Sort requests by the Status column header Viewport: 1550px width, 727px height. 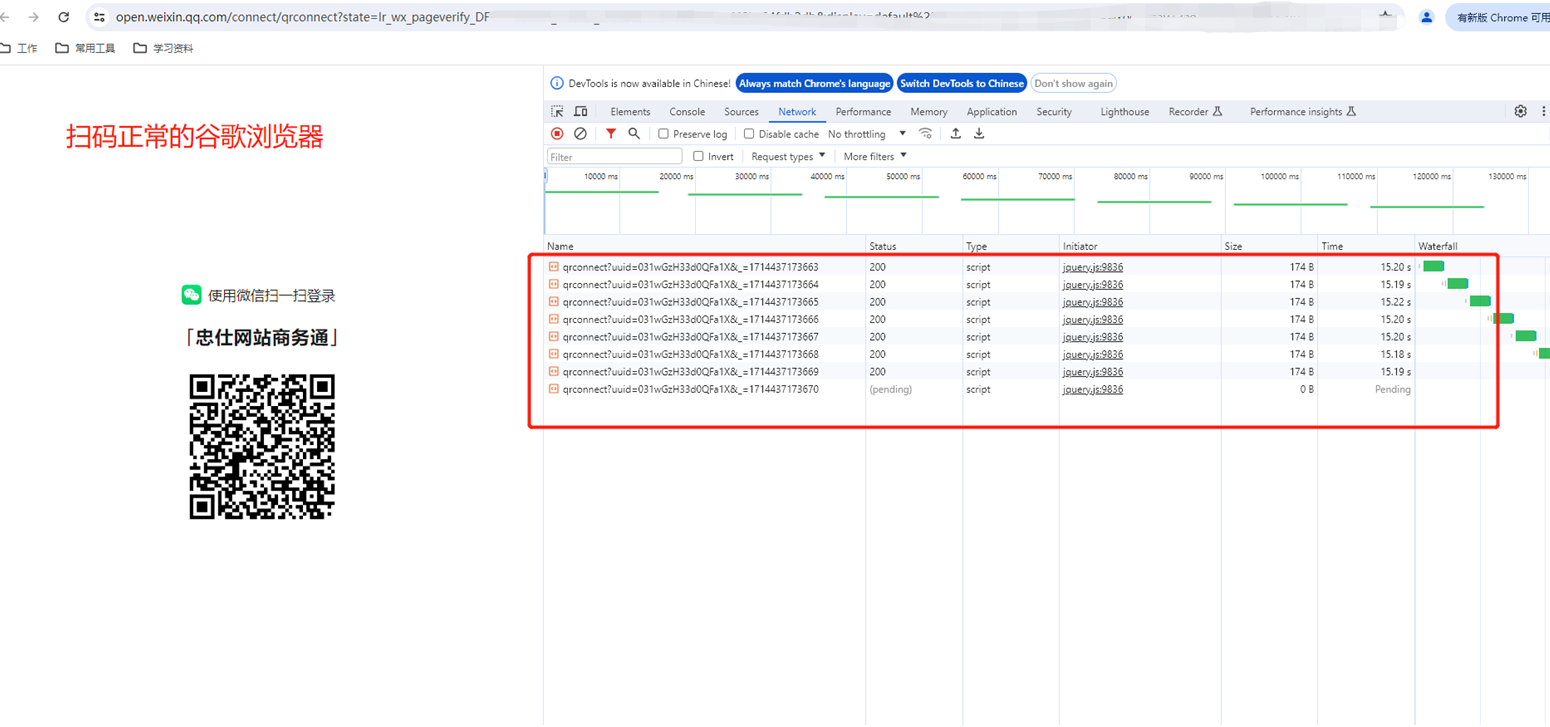[914, 246]
